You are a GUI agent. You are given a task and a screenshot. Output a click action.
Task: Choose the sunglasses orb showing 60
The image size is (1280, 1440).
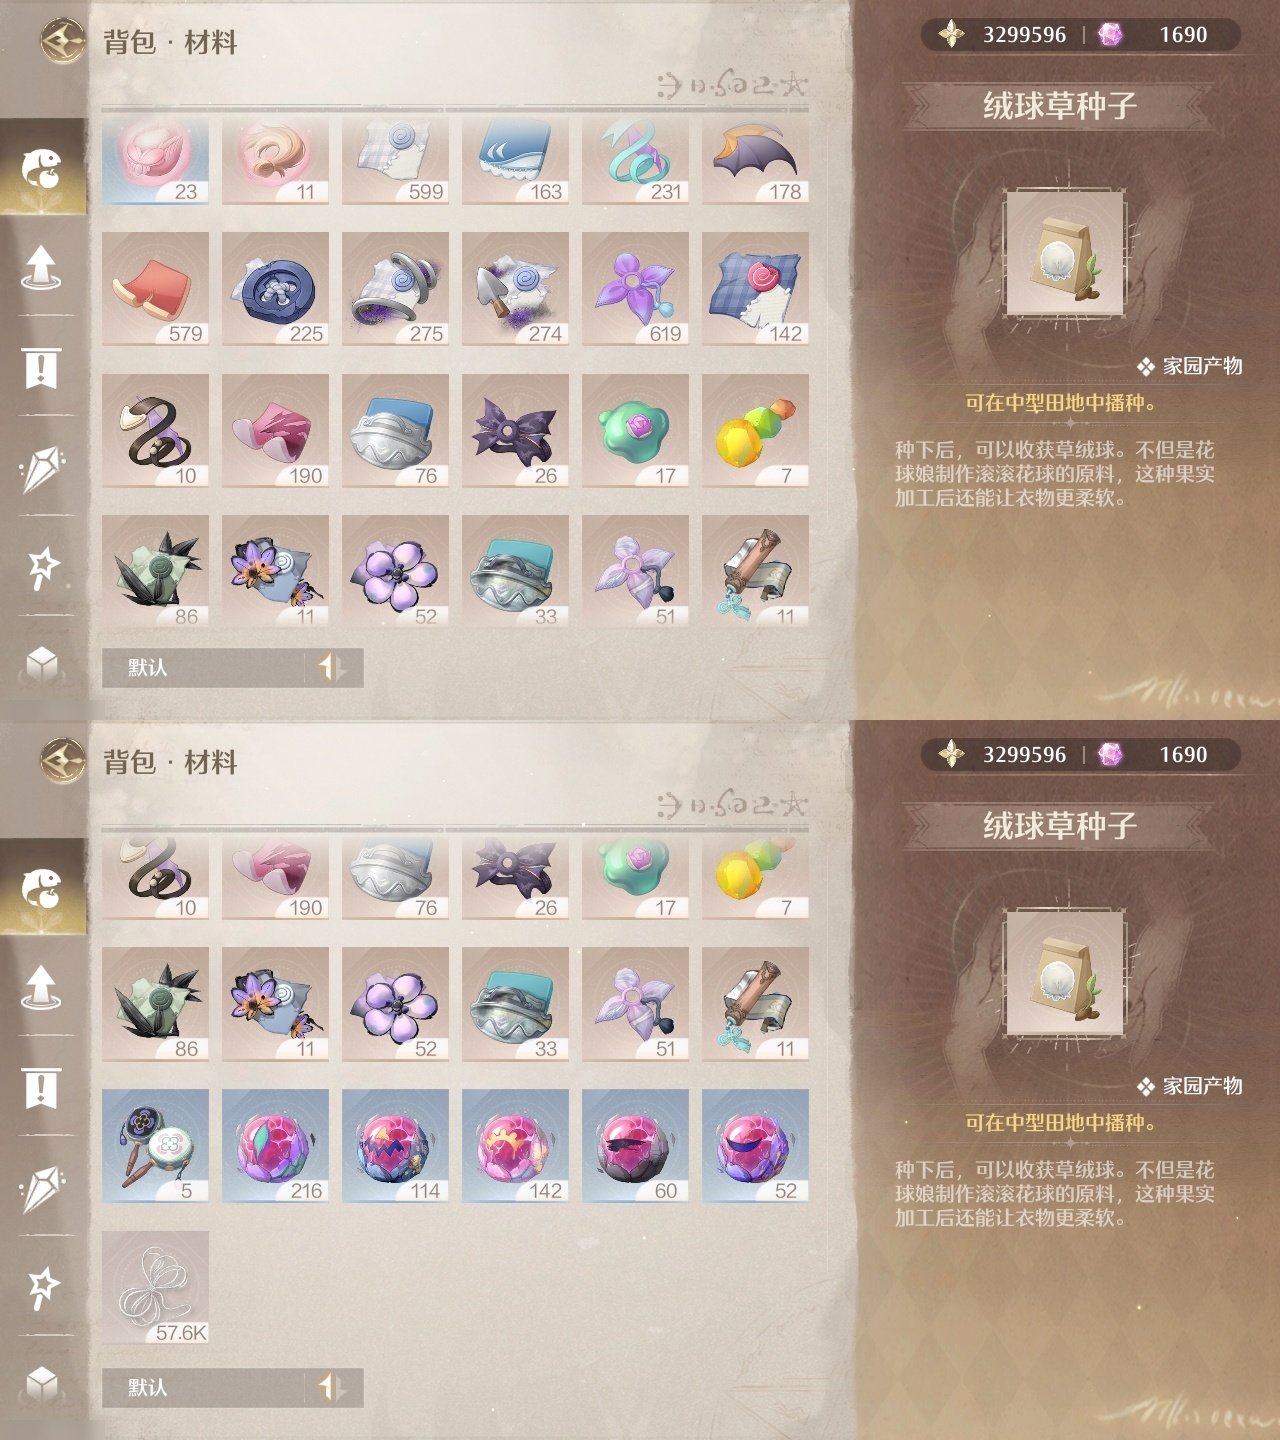635,1146
